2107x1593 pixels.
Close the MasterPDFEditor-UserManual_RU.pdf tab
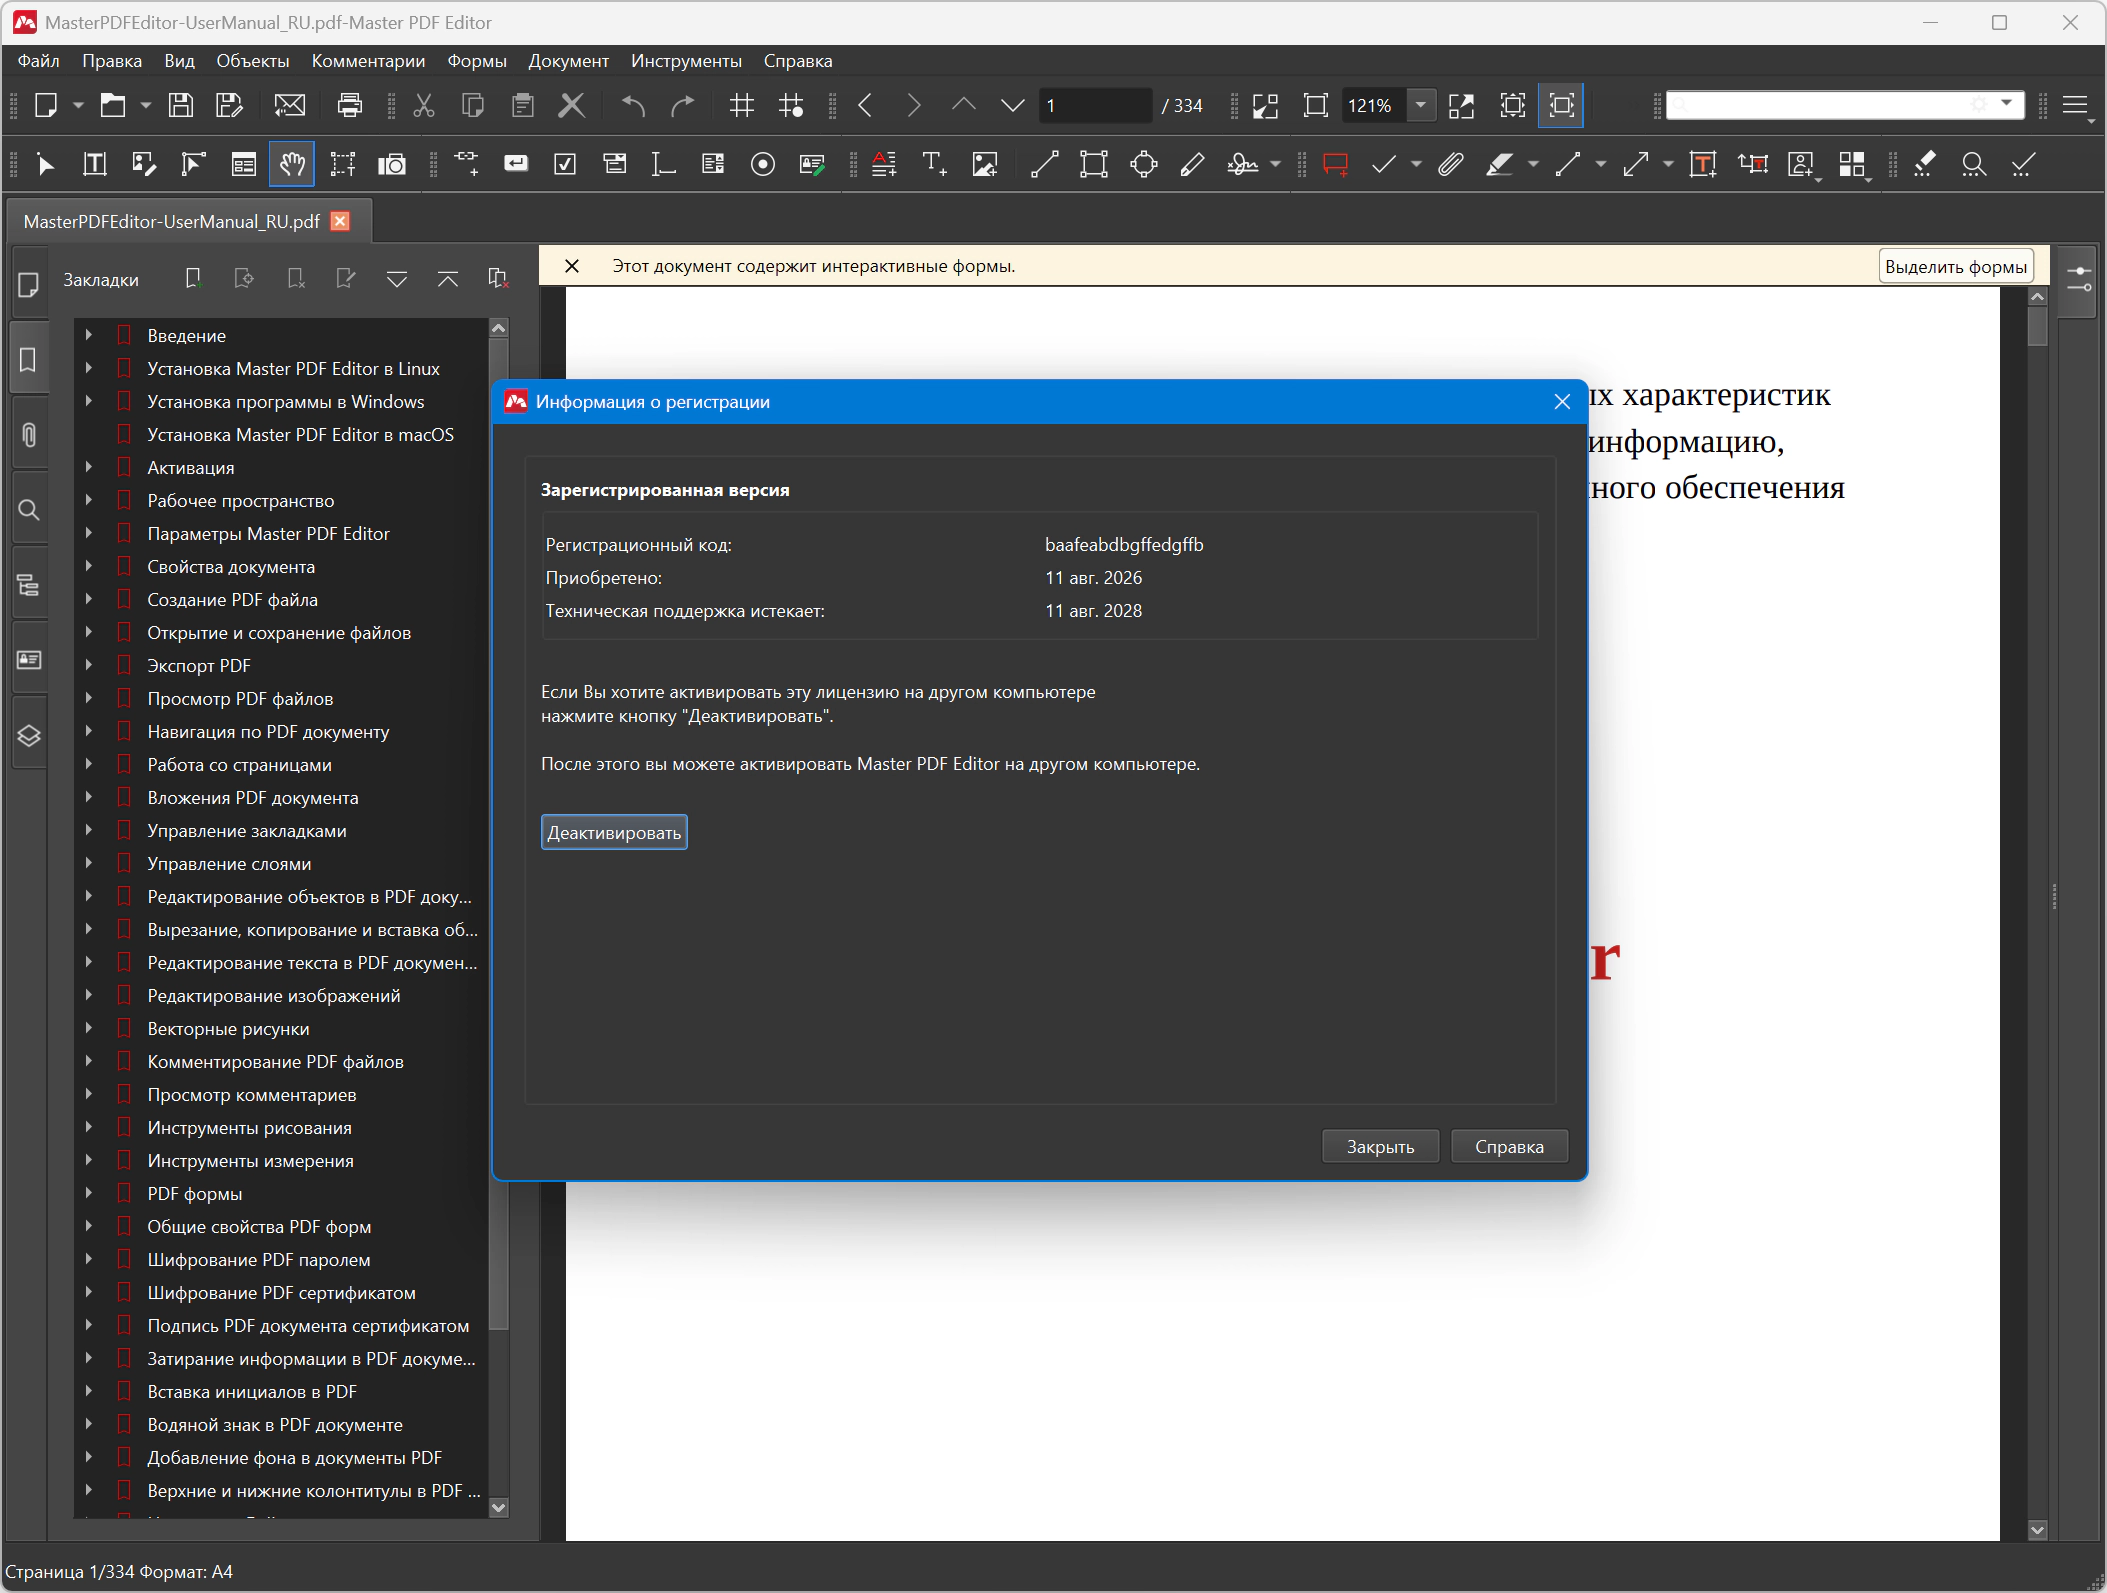(x=340, y=221)
